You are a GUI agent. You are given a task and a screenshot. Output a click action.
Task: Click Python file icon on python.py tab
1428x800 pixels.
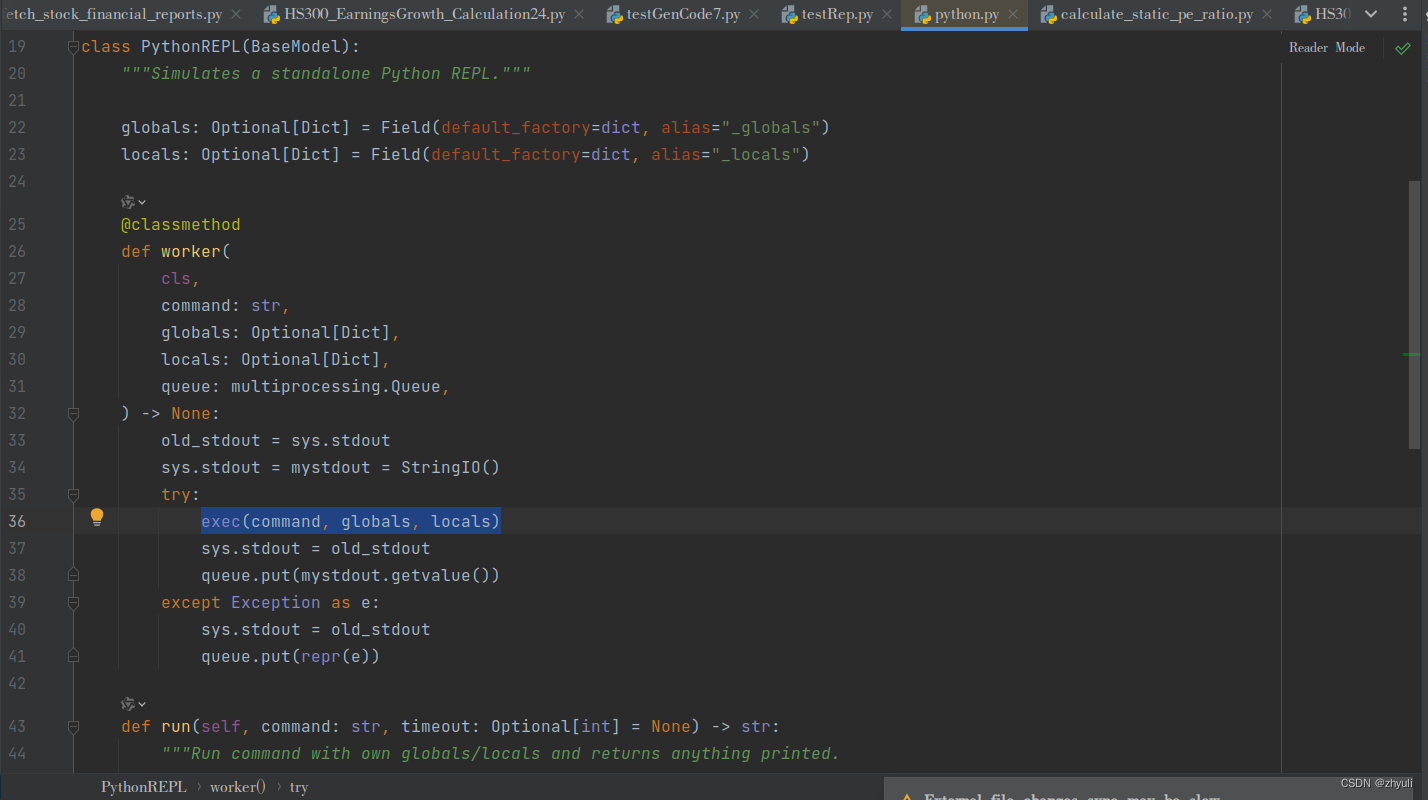(923, 15)
